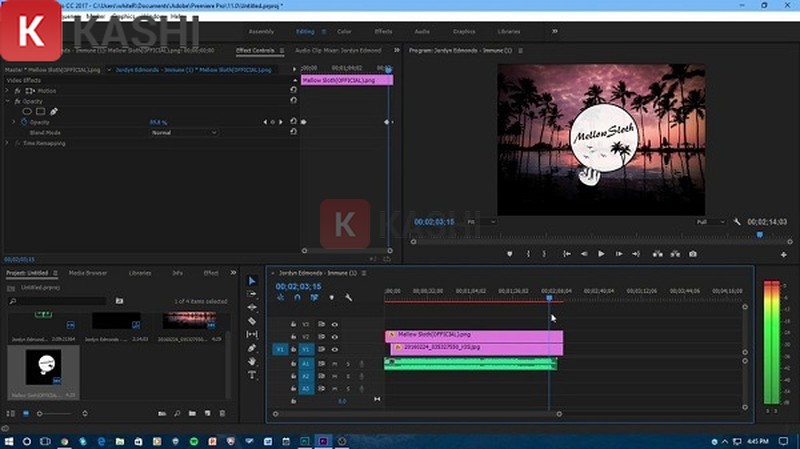Select the Hand tool

click(x=252, y=361)
